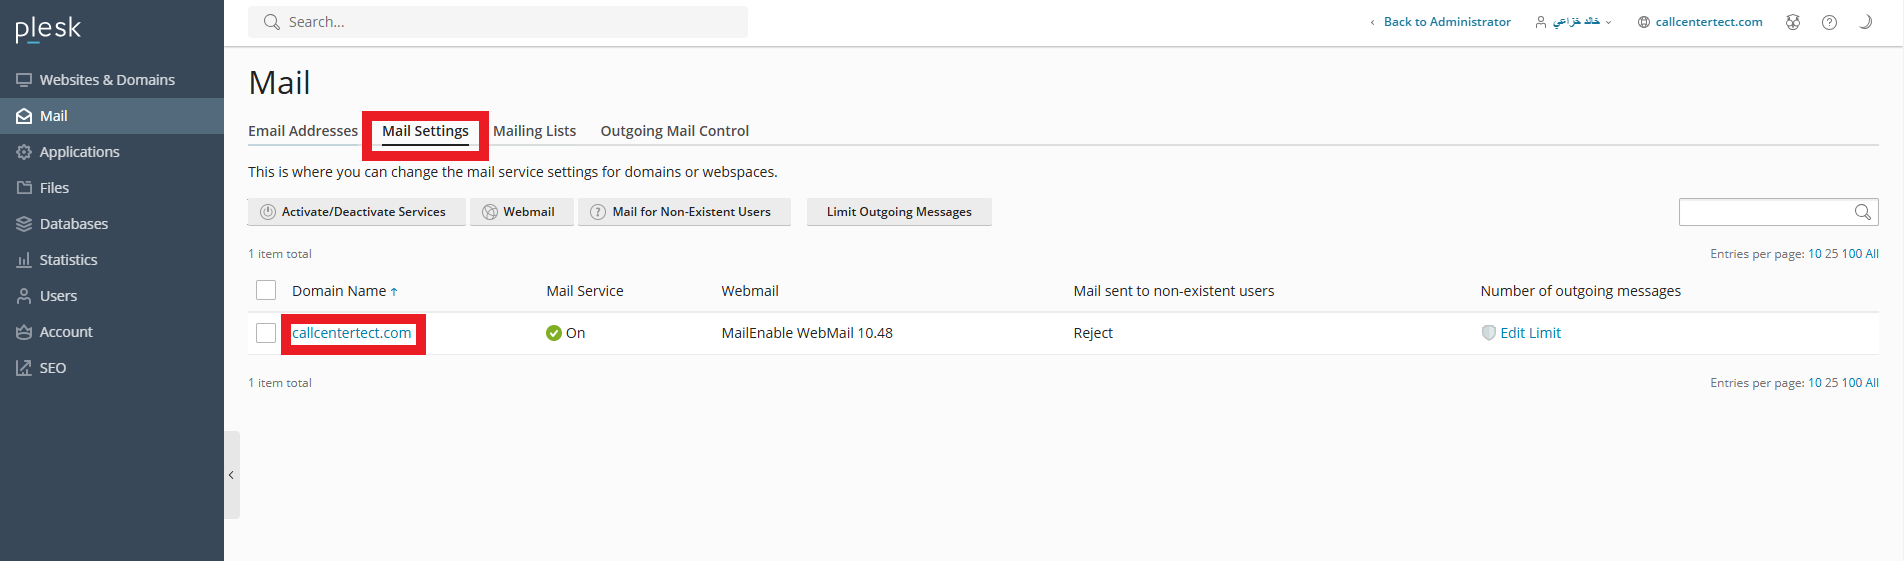Collapse the sidebar with arrow handle
Screen dimensions: 1904x561
coord(231,475)
